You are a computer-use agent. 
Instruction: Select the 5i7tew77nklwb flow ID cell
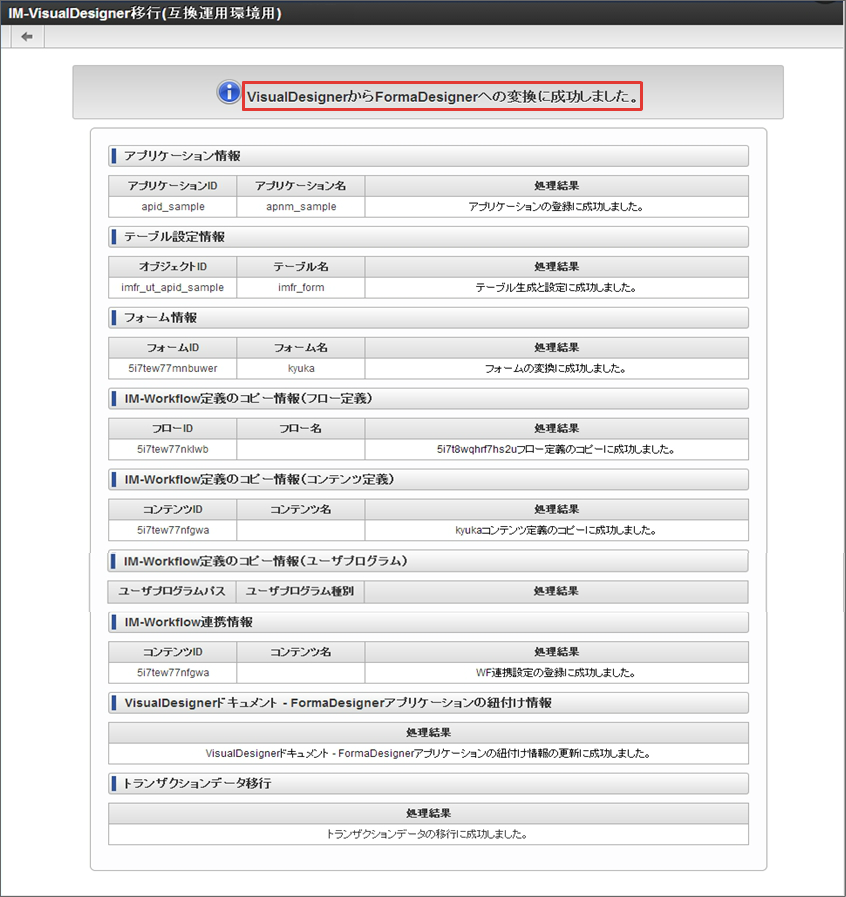coord(173,449)
